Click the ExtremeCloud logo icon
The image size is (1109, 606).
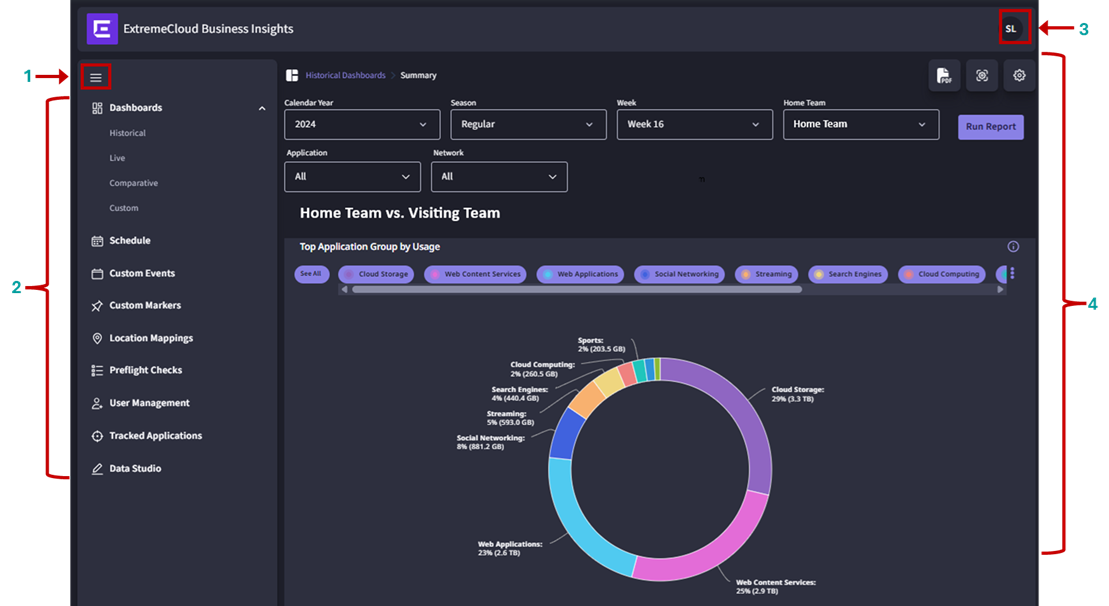click(x=102, y=29)
